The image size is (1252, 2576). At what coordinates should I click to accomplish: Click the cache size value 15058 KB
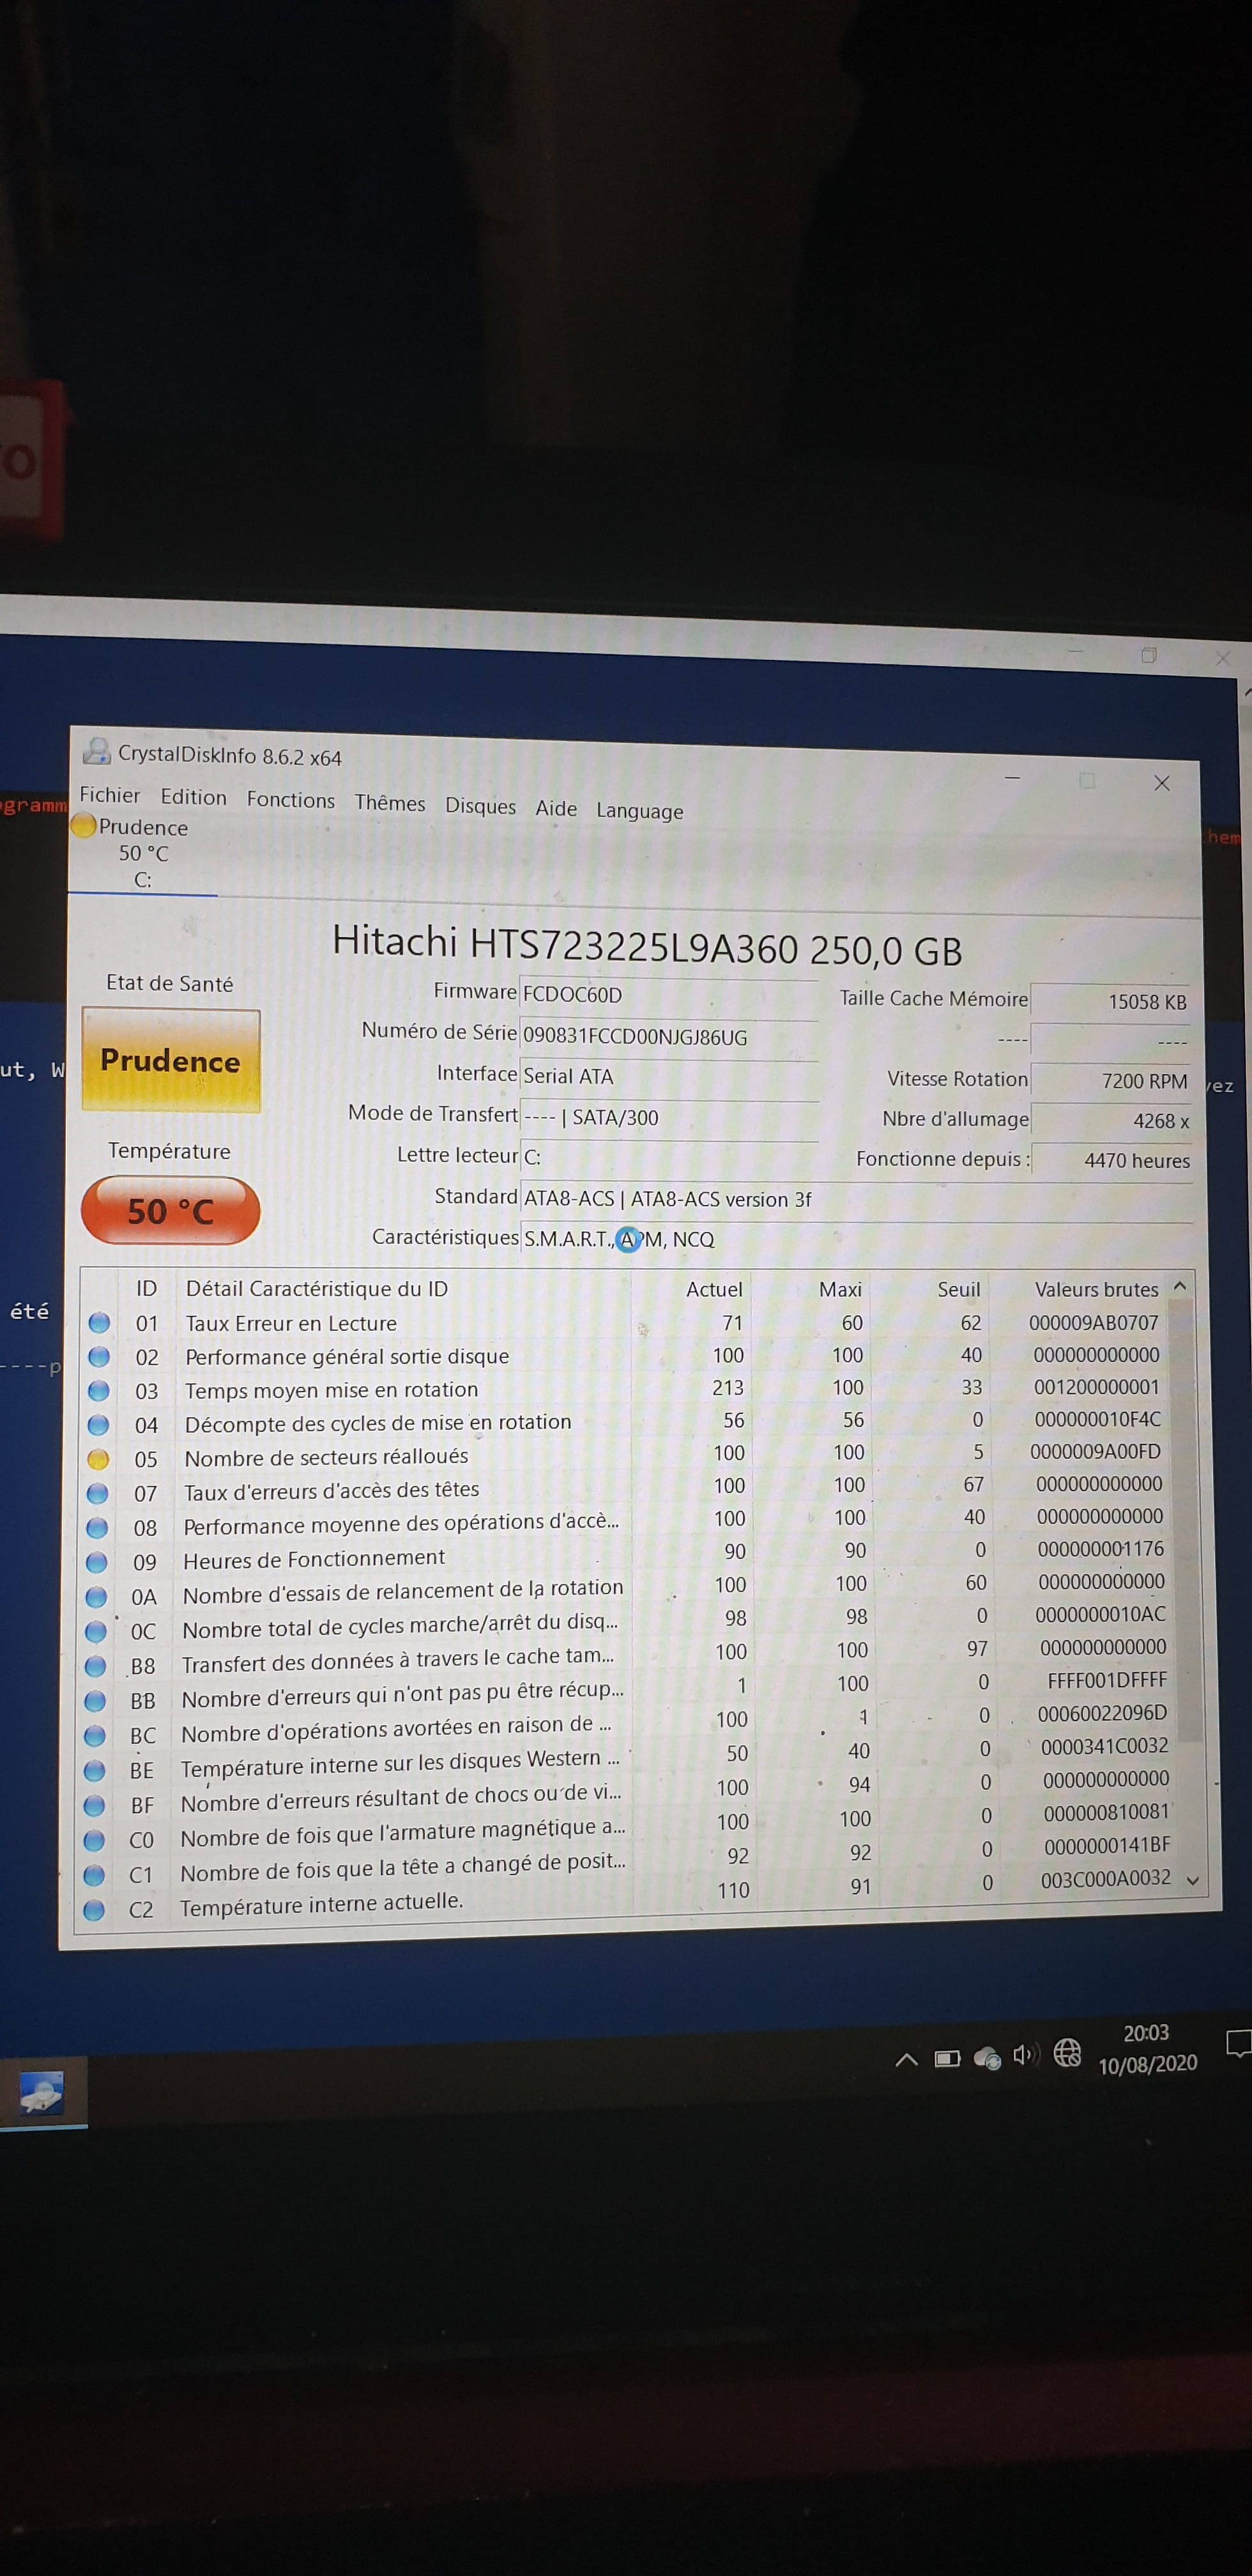click(x=1111, y=1001)
